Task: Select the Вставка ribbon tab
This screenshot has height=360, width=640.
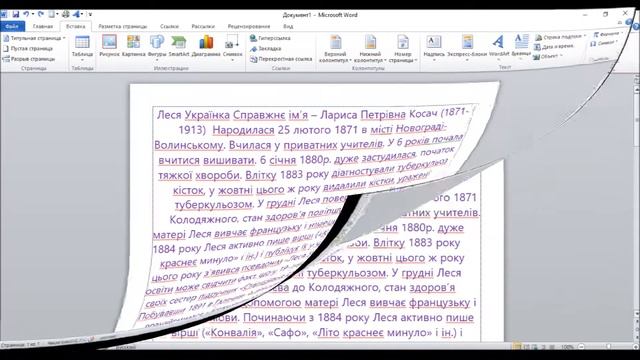Action: click(x=76, y=26)
